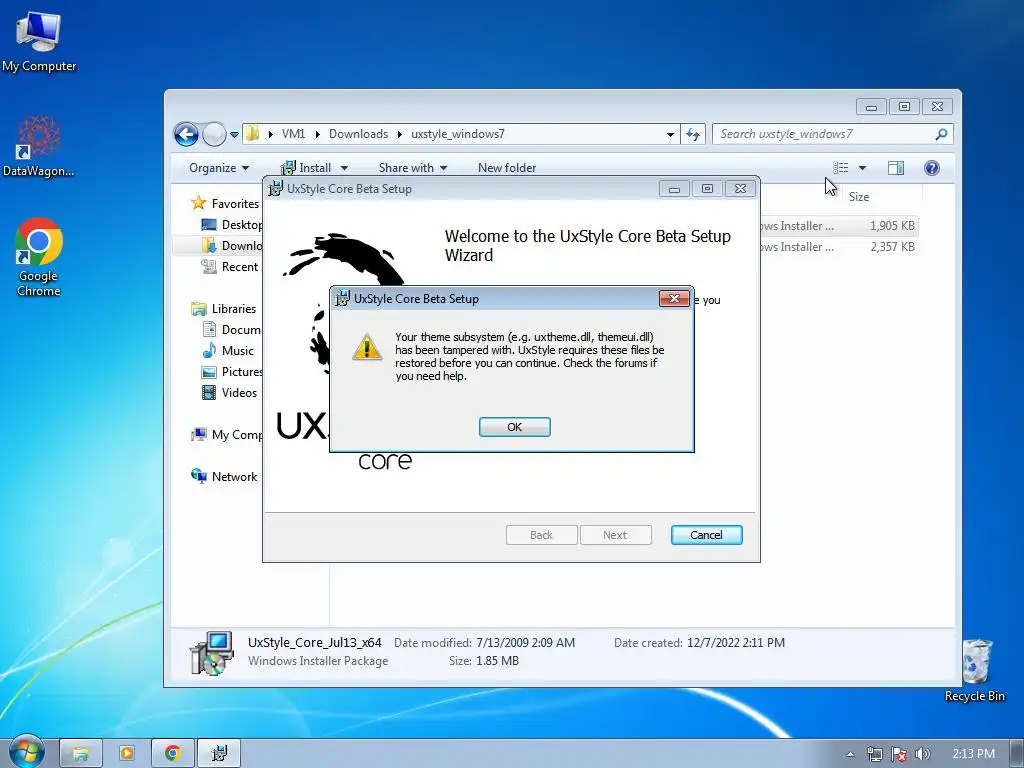The image size is (1024, 768).
Task: Expand the address bar previous locations dropdown
Action: (670, 135)
